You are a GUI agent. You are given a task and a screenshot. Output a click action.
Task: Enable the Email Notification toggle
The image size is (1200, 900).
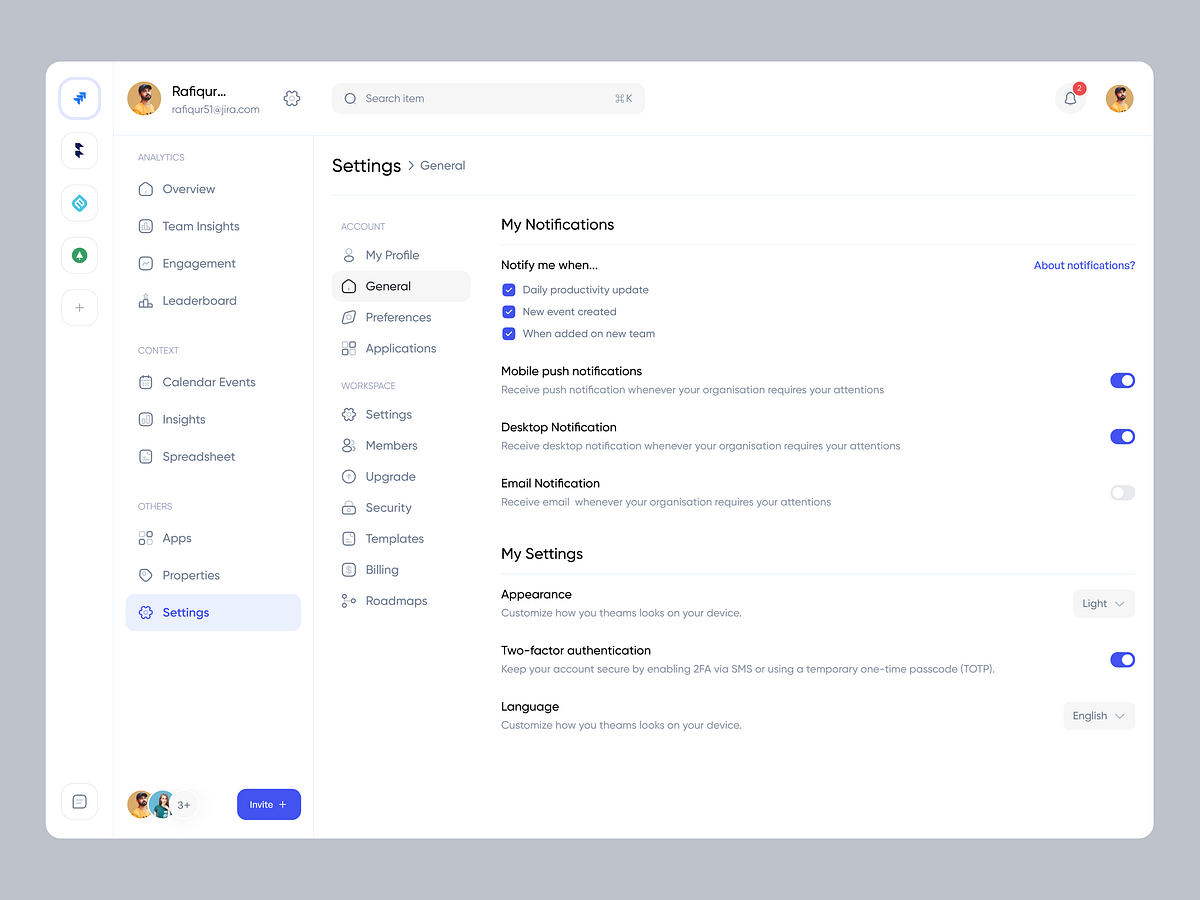tap(1122, 492)
